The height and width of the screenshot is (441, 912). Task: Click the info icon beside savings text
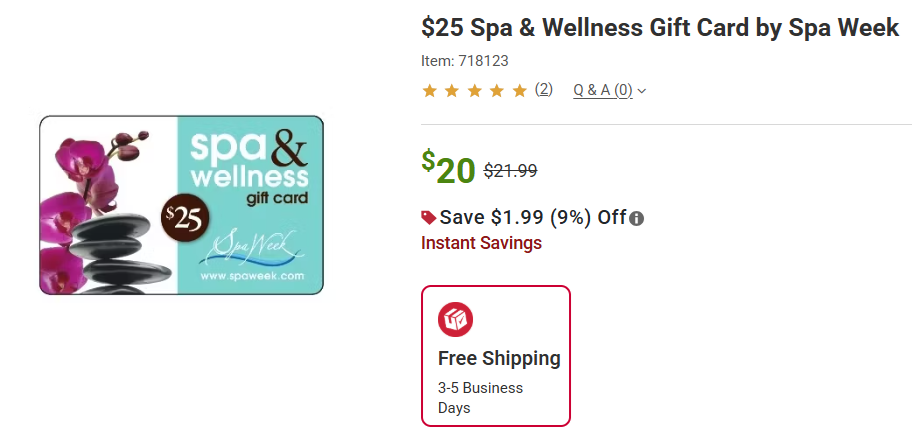click(637, 219)
